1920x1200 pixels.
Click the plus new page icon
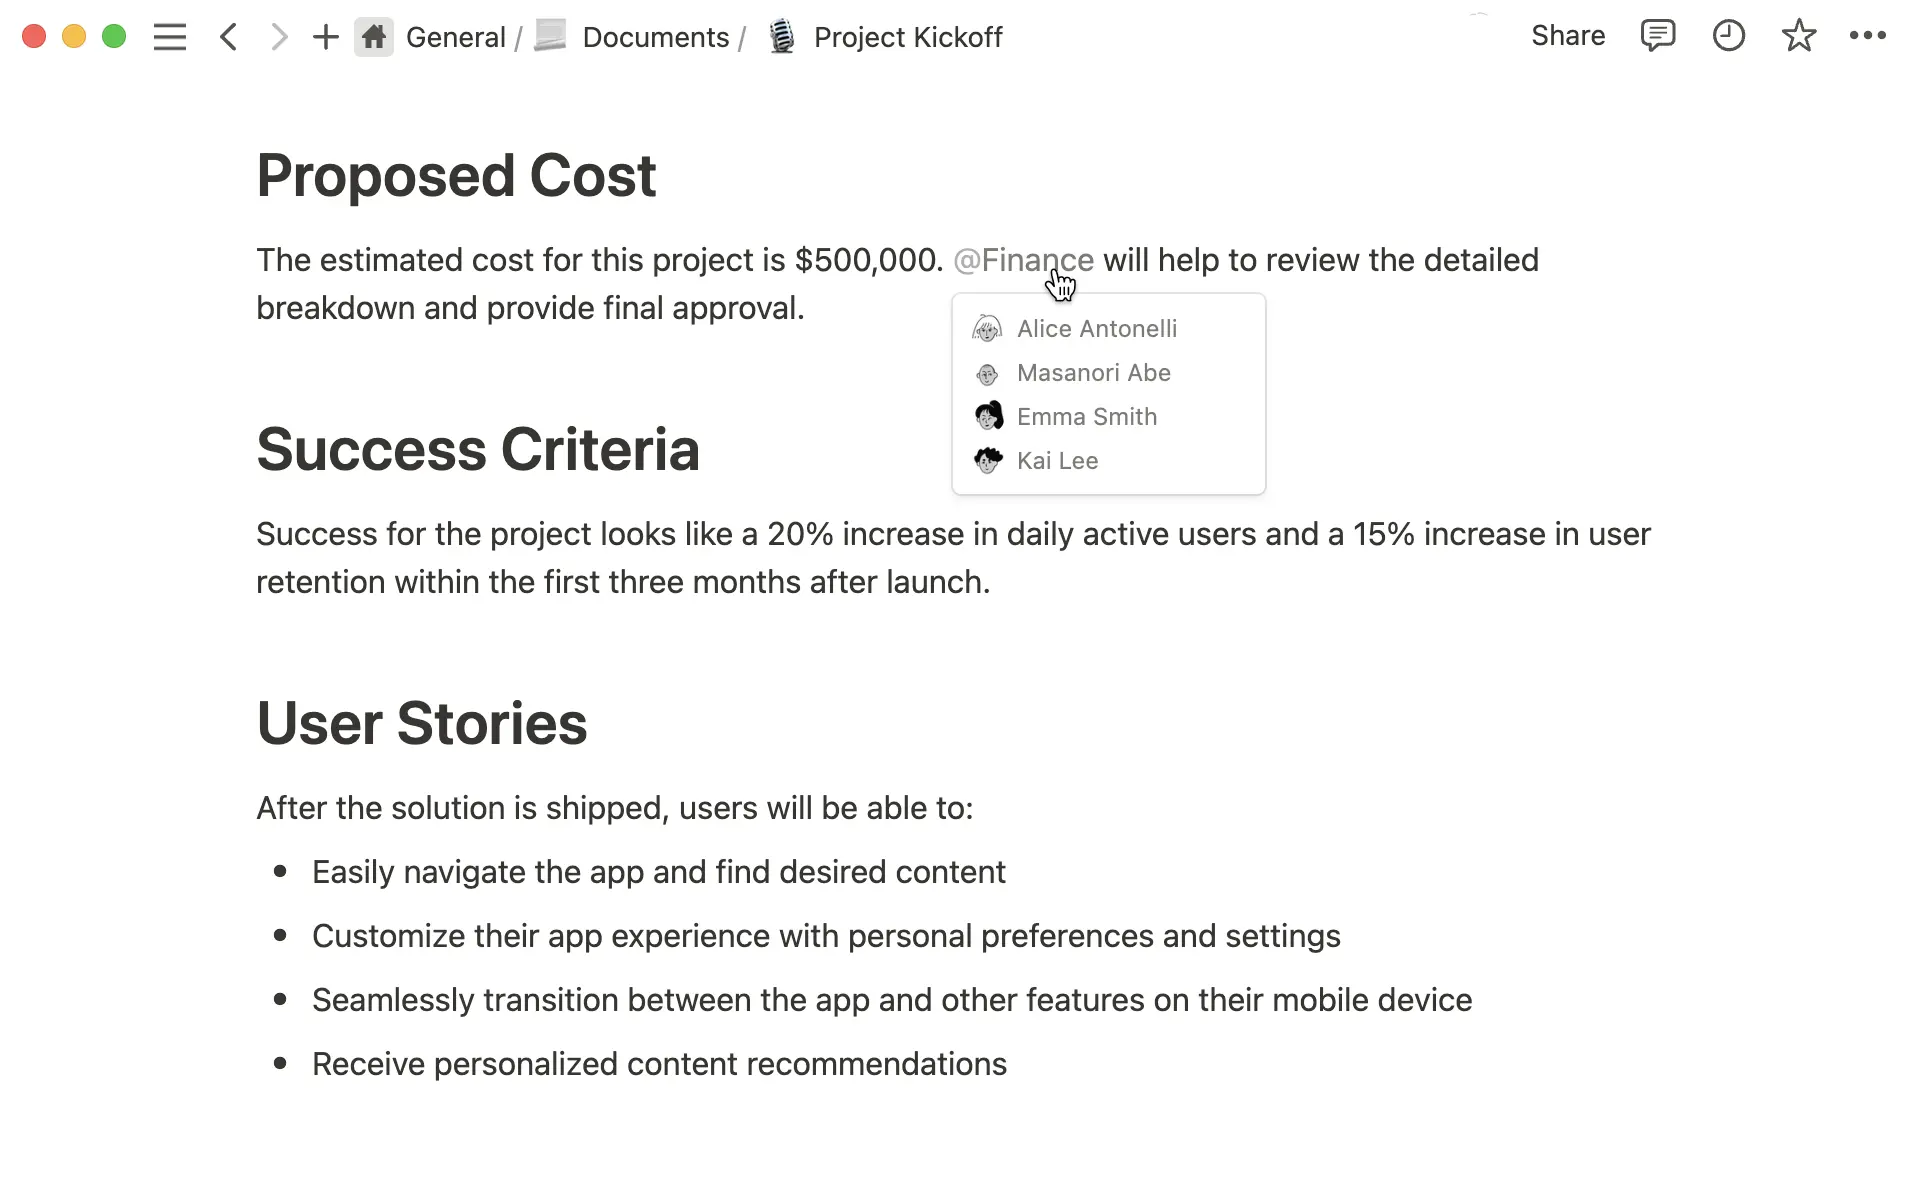(325, 37)
